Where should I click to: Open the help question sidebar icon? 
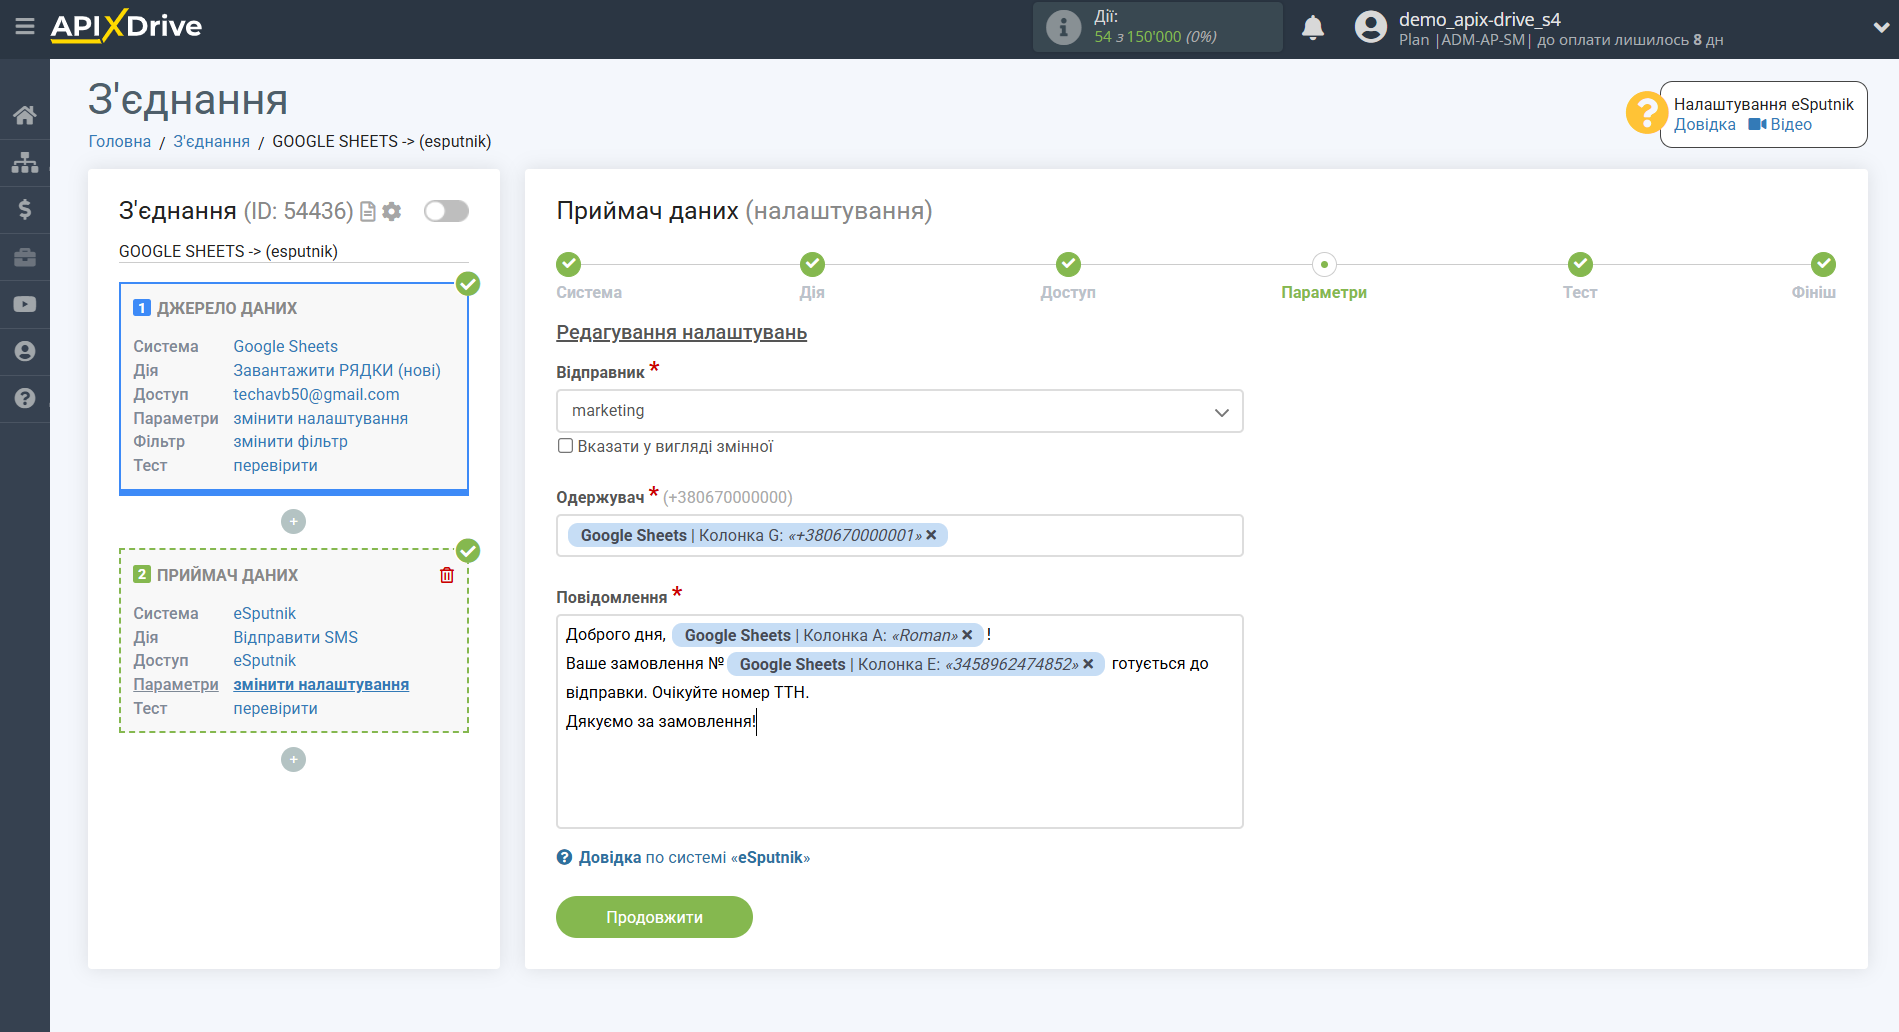pyautogui.click(x=25, y=398)
